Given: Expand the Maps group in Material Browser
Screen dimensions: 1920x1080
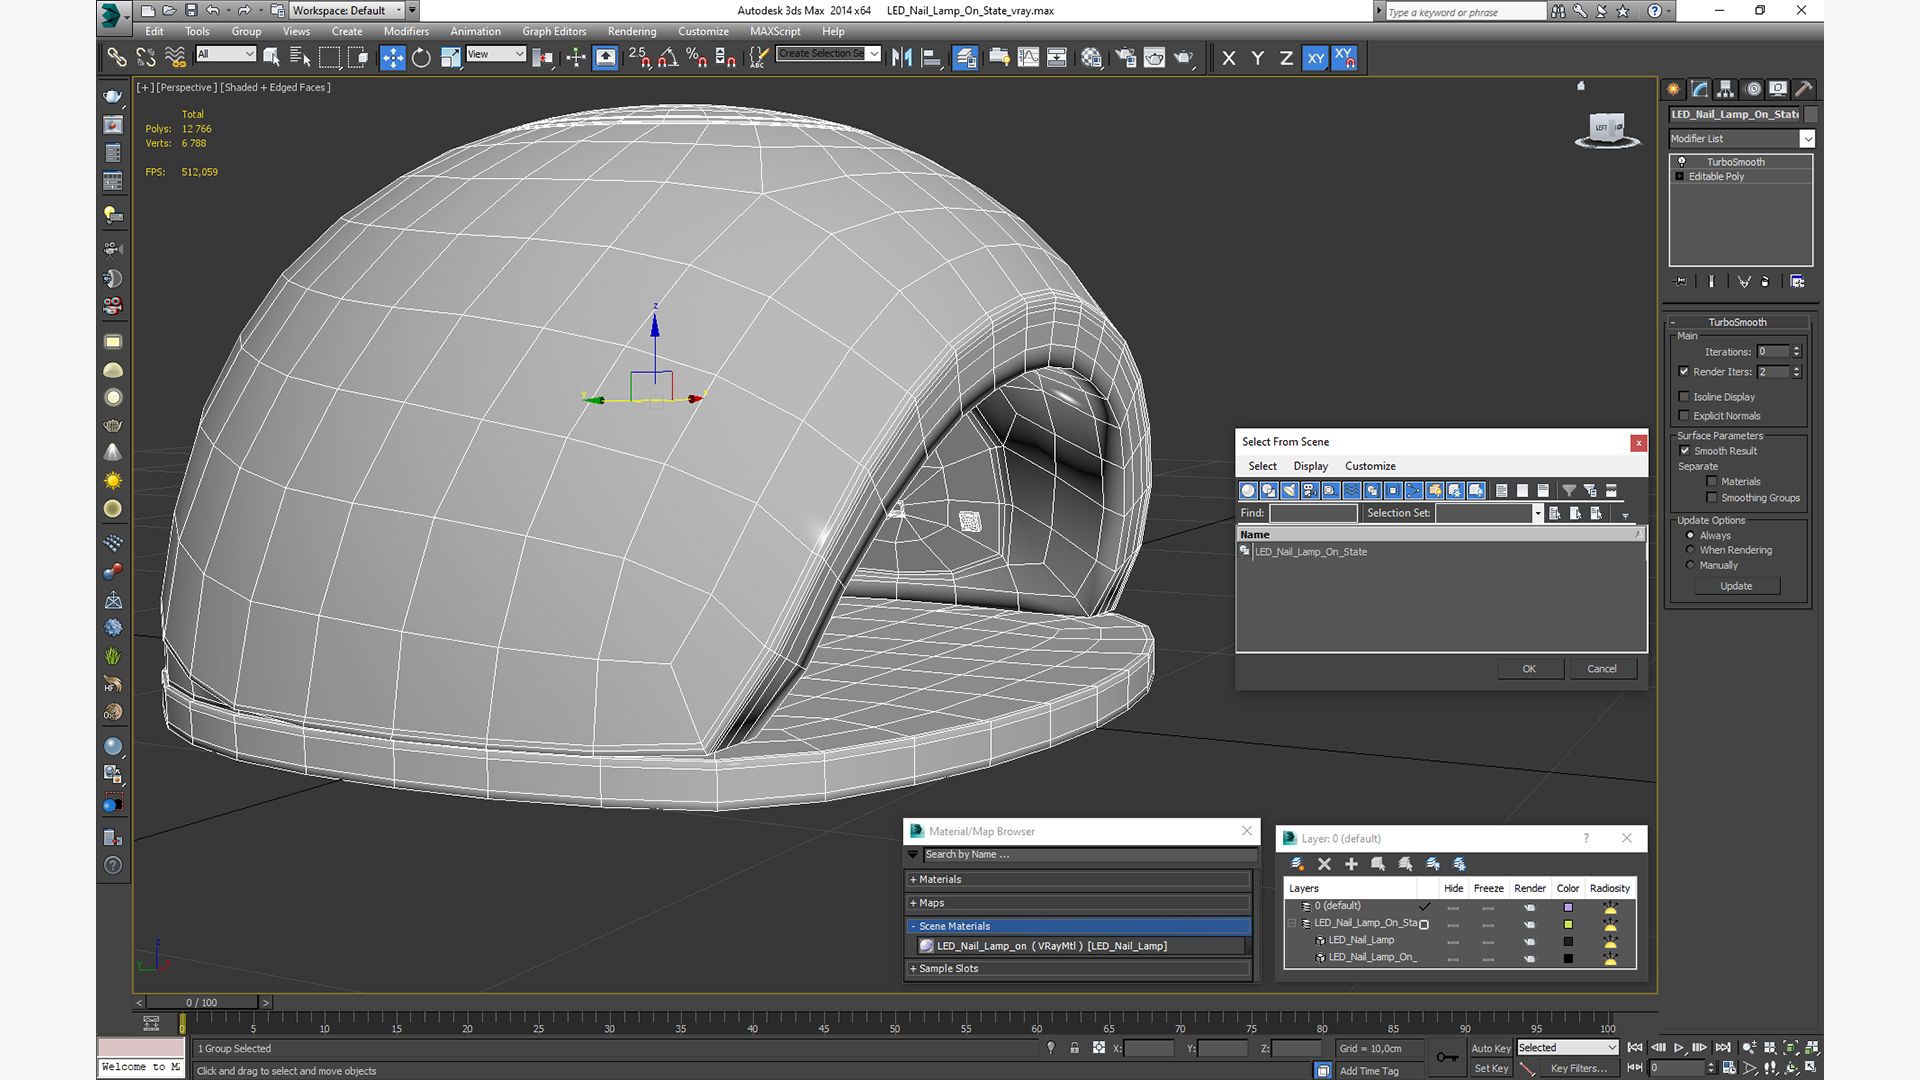Looking at the screenshot, I should click(x=1078, y=903).
